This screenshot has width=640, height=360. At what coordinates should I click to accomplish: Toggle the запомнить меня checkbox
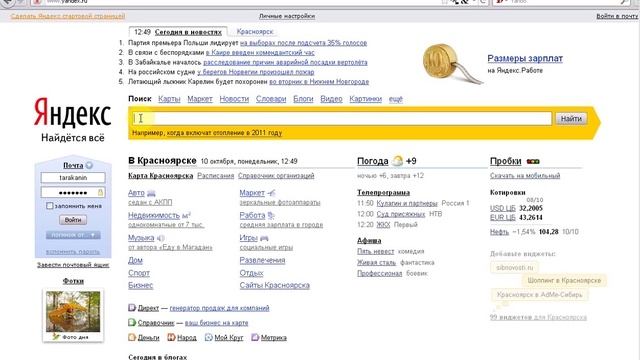click(49, 206)
